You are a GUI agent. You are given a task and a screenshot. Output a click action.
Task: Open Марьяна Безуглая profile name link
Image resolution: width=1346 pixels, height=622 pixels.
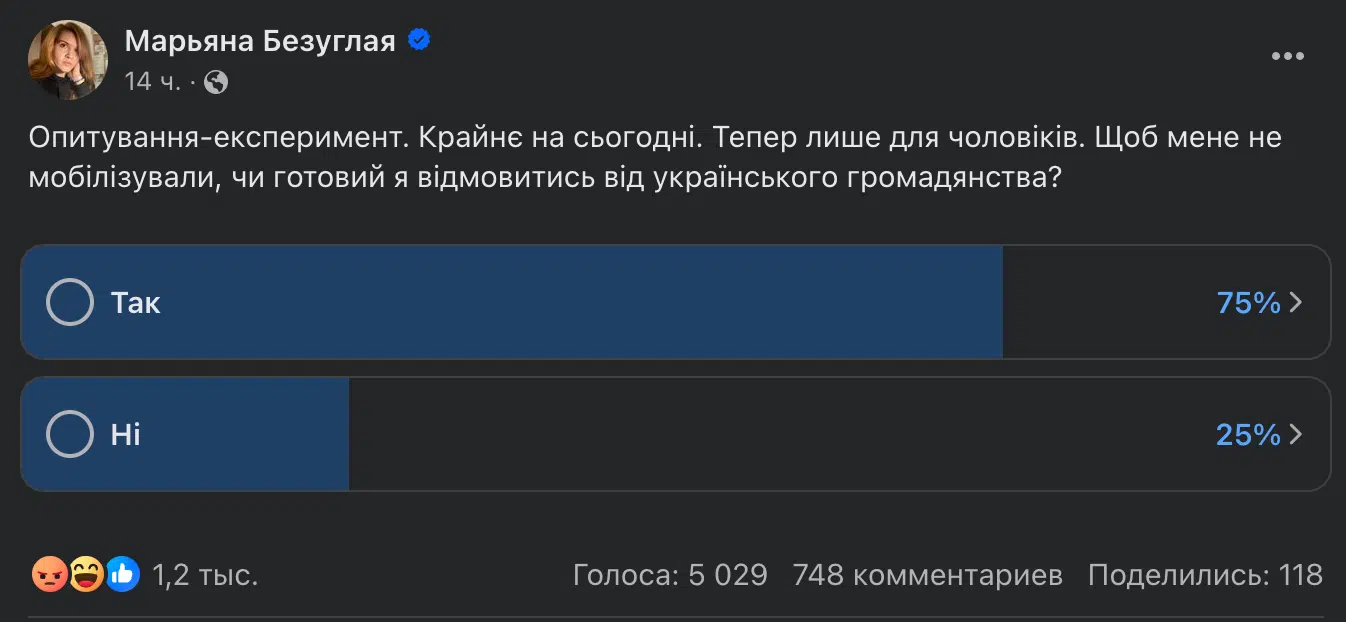pos(260,41)
